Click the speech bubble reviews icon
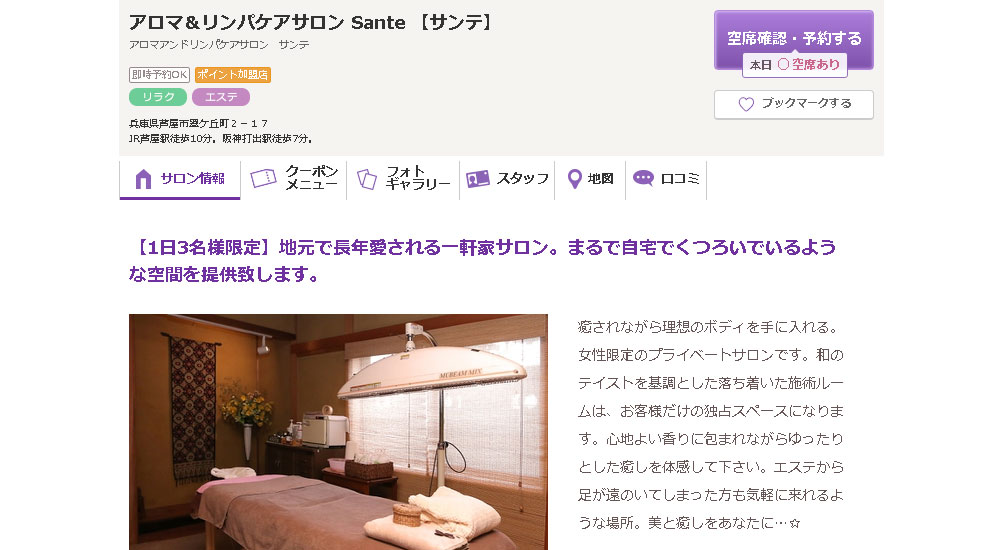This screenshot has height=550, width=1000. coord(643,178)
